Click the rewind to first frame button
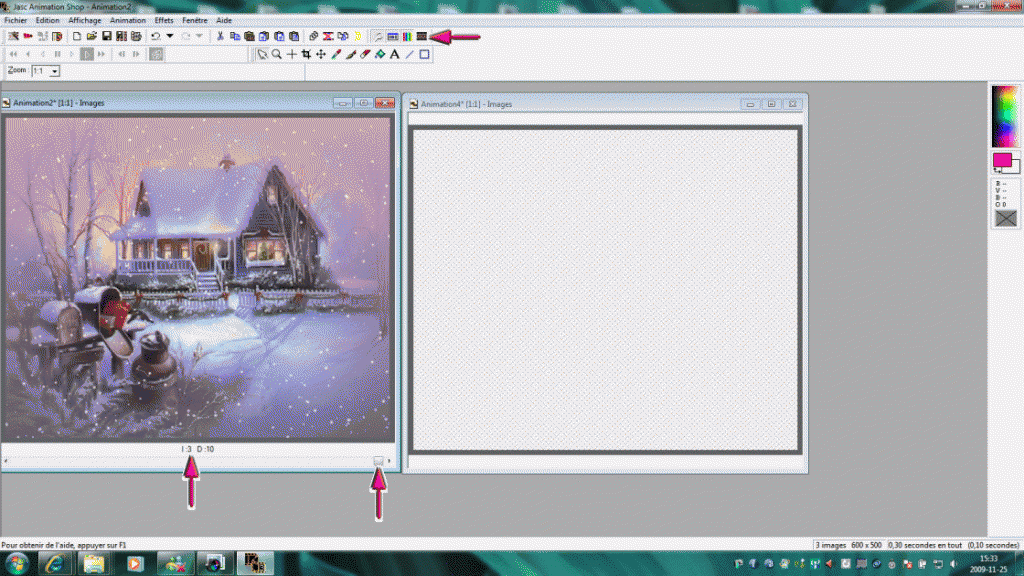 tap(13, 55)
